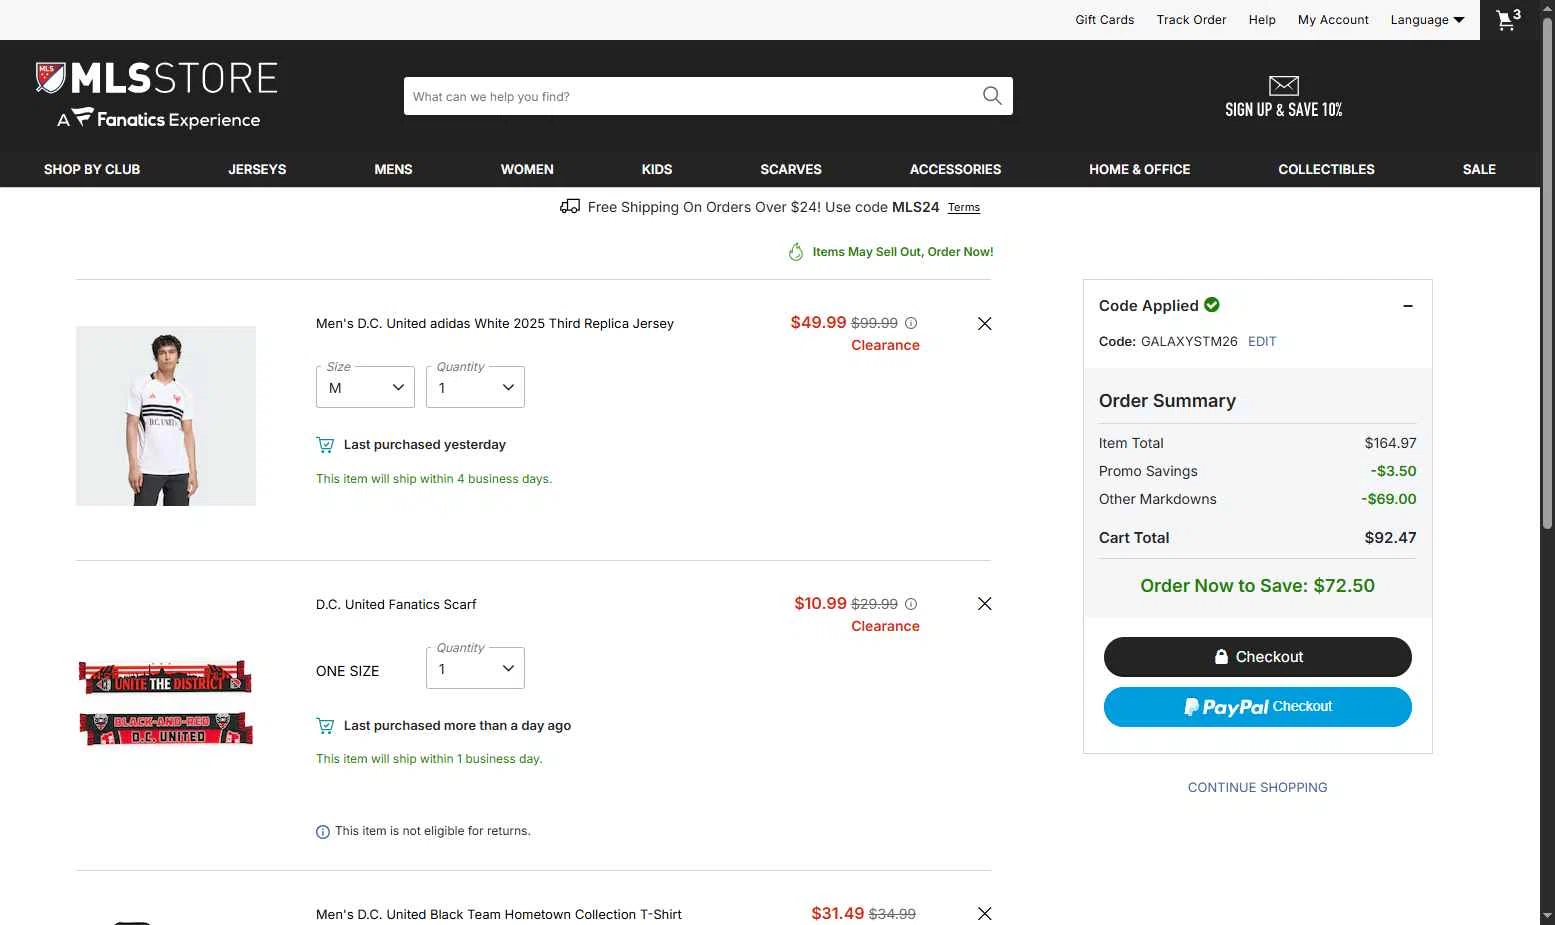Click the black Checkout button
This screenshot has height=925, width=1555.
(1257, 657)
